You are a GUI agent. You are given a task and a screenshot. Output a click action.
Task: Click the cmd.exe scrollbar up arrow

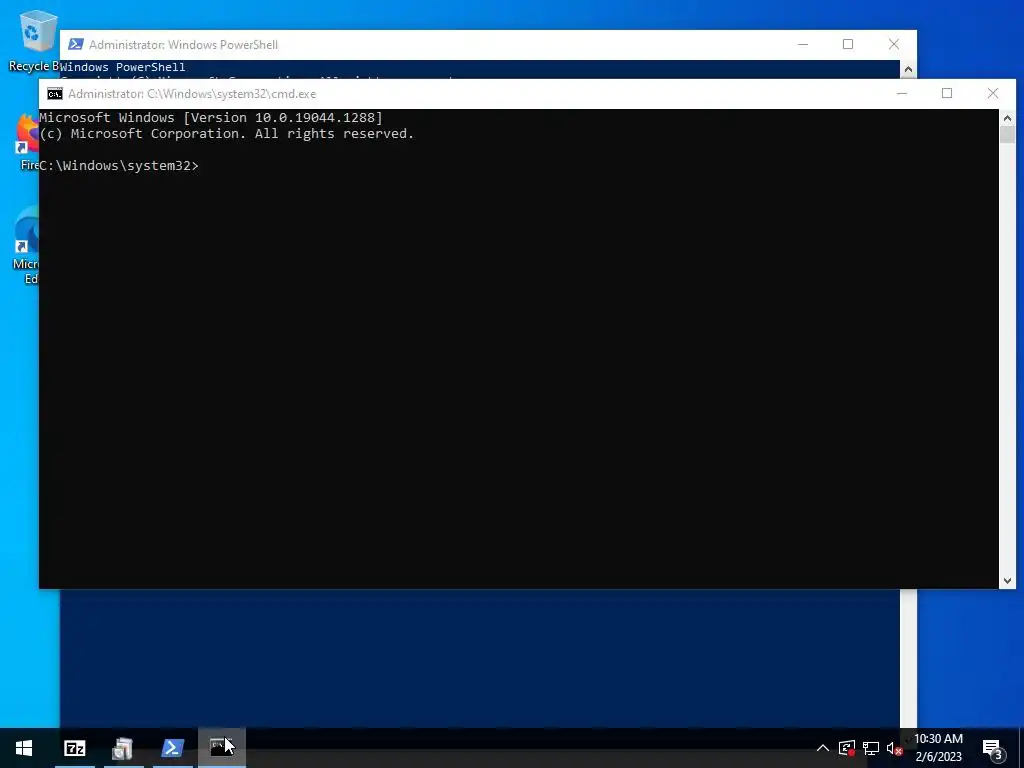click(1007, 118)
